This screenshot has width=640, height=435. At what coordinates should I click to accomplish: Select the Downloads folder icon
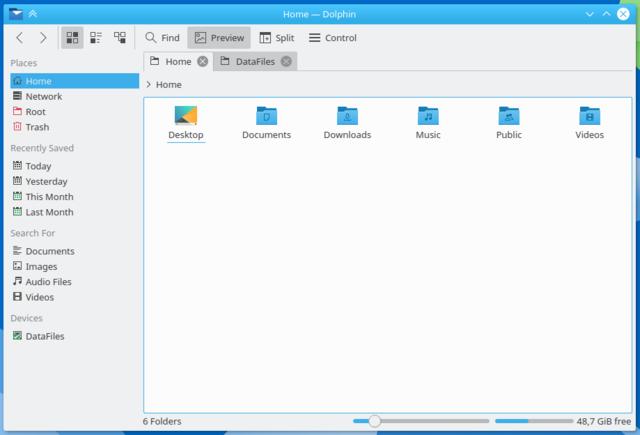pyautogui.click(x=347, y=116)
